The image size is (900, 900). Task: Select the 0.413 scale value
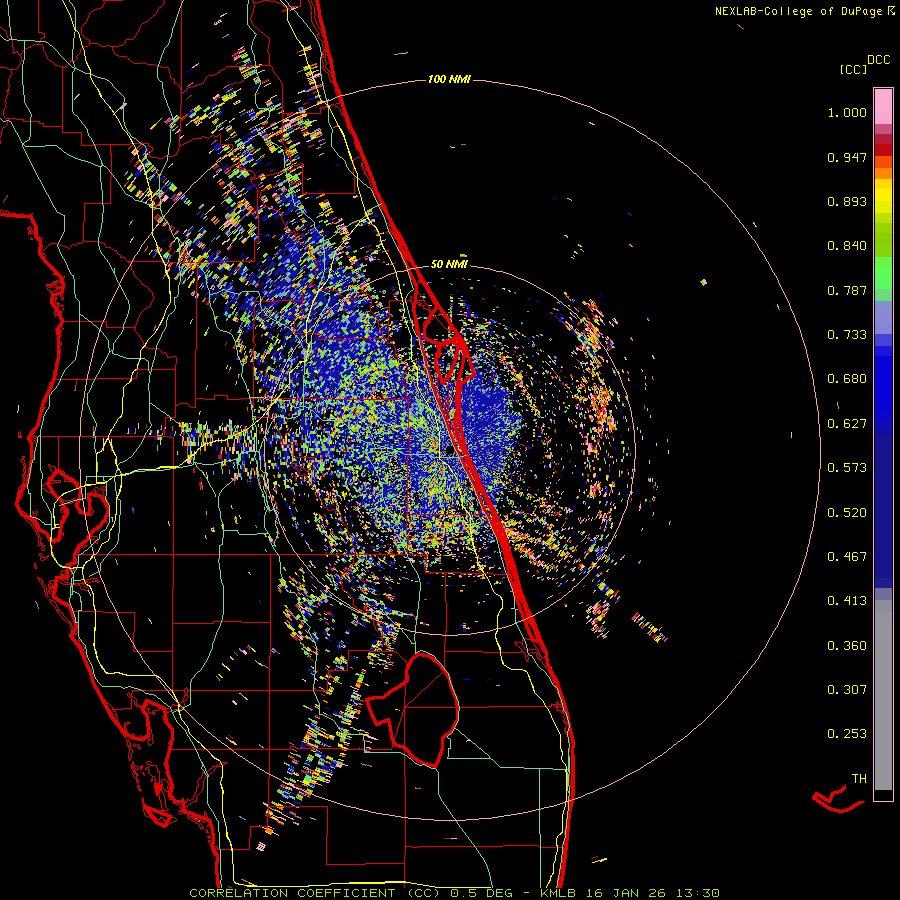(x=847, y=601)
